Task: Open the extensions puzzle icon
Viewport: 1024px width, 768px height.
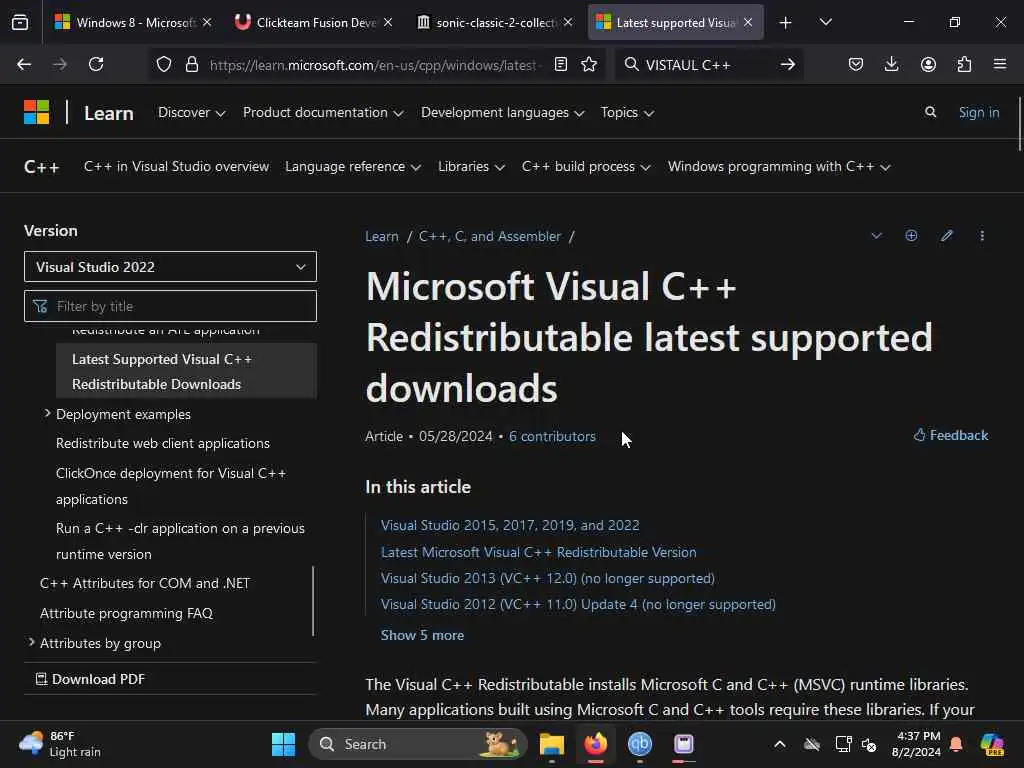Action: coord(964,64)
